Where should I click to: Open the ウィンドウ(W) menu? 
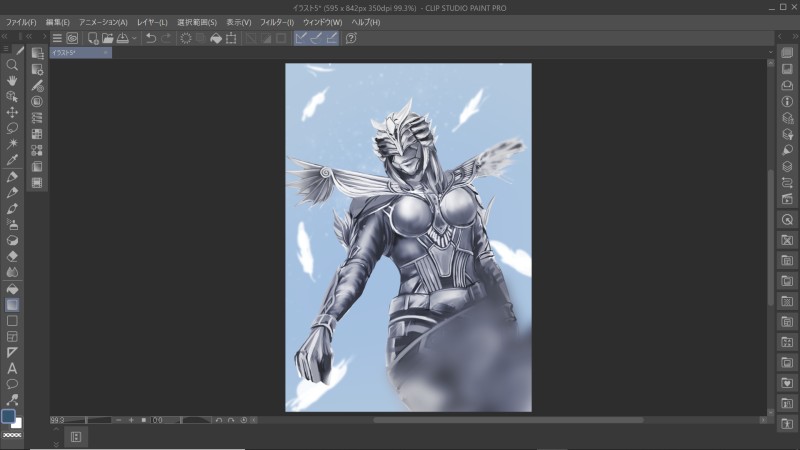322,22
